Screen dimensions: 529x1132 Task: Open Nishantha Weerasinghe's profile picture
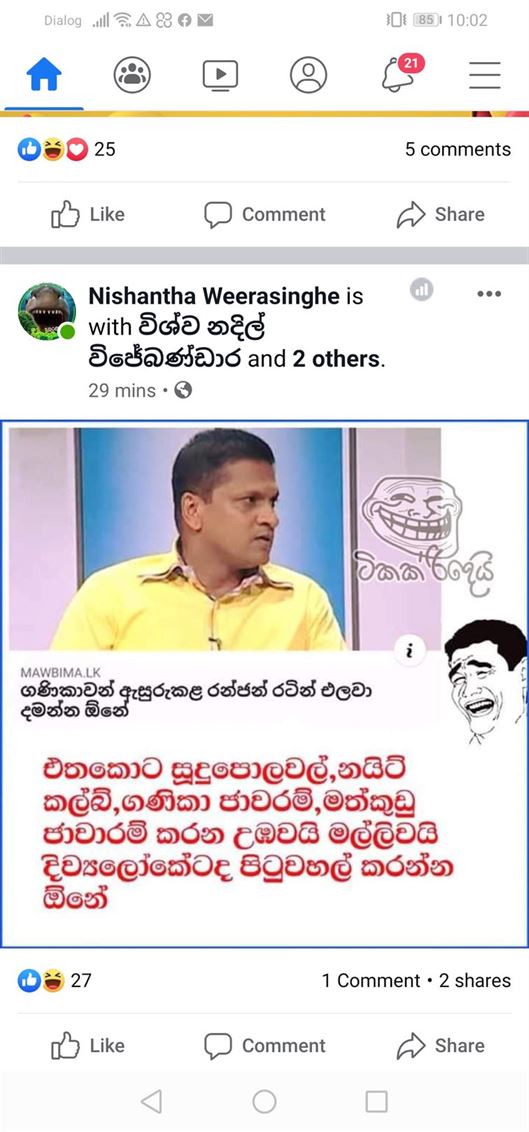(x=47, y=311)
